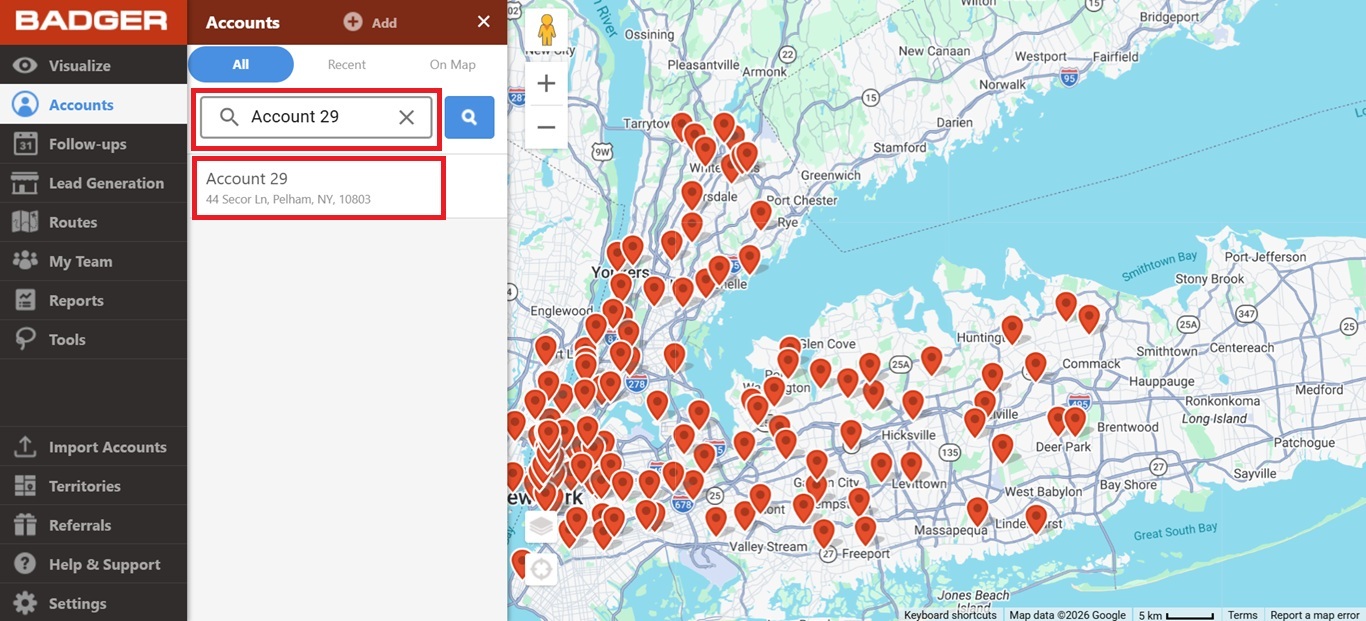
Task: Open the My Team menu item
Action: coord(93,261)
